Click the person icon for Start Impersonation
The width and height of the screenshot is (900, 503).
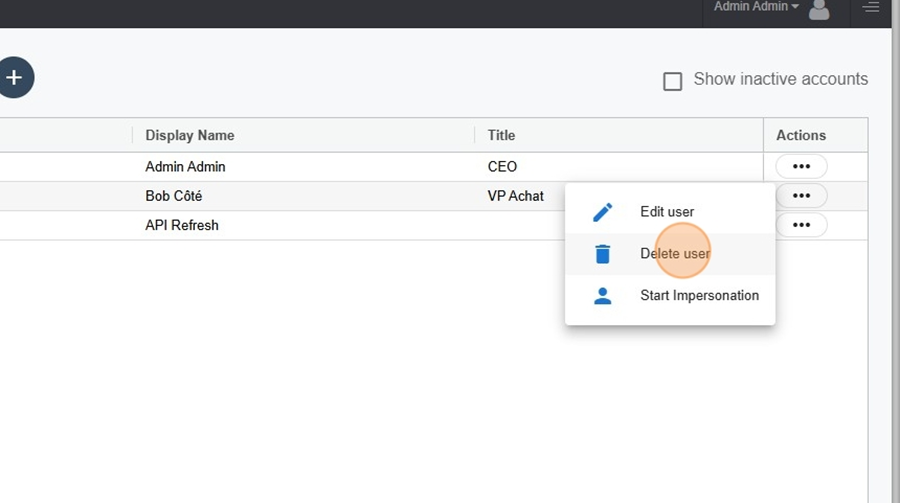click(602, 296)
